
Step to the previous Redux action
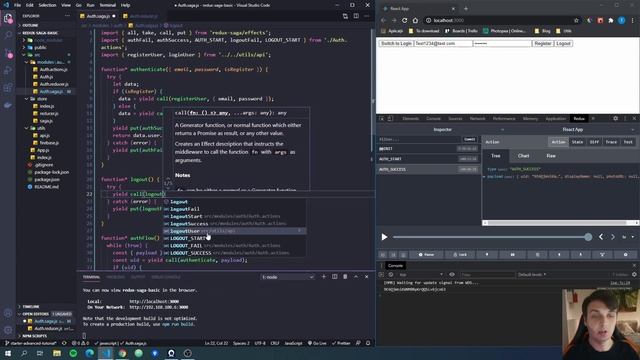pyautogui.click(x=601, y=237)
